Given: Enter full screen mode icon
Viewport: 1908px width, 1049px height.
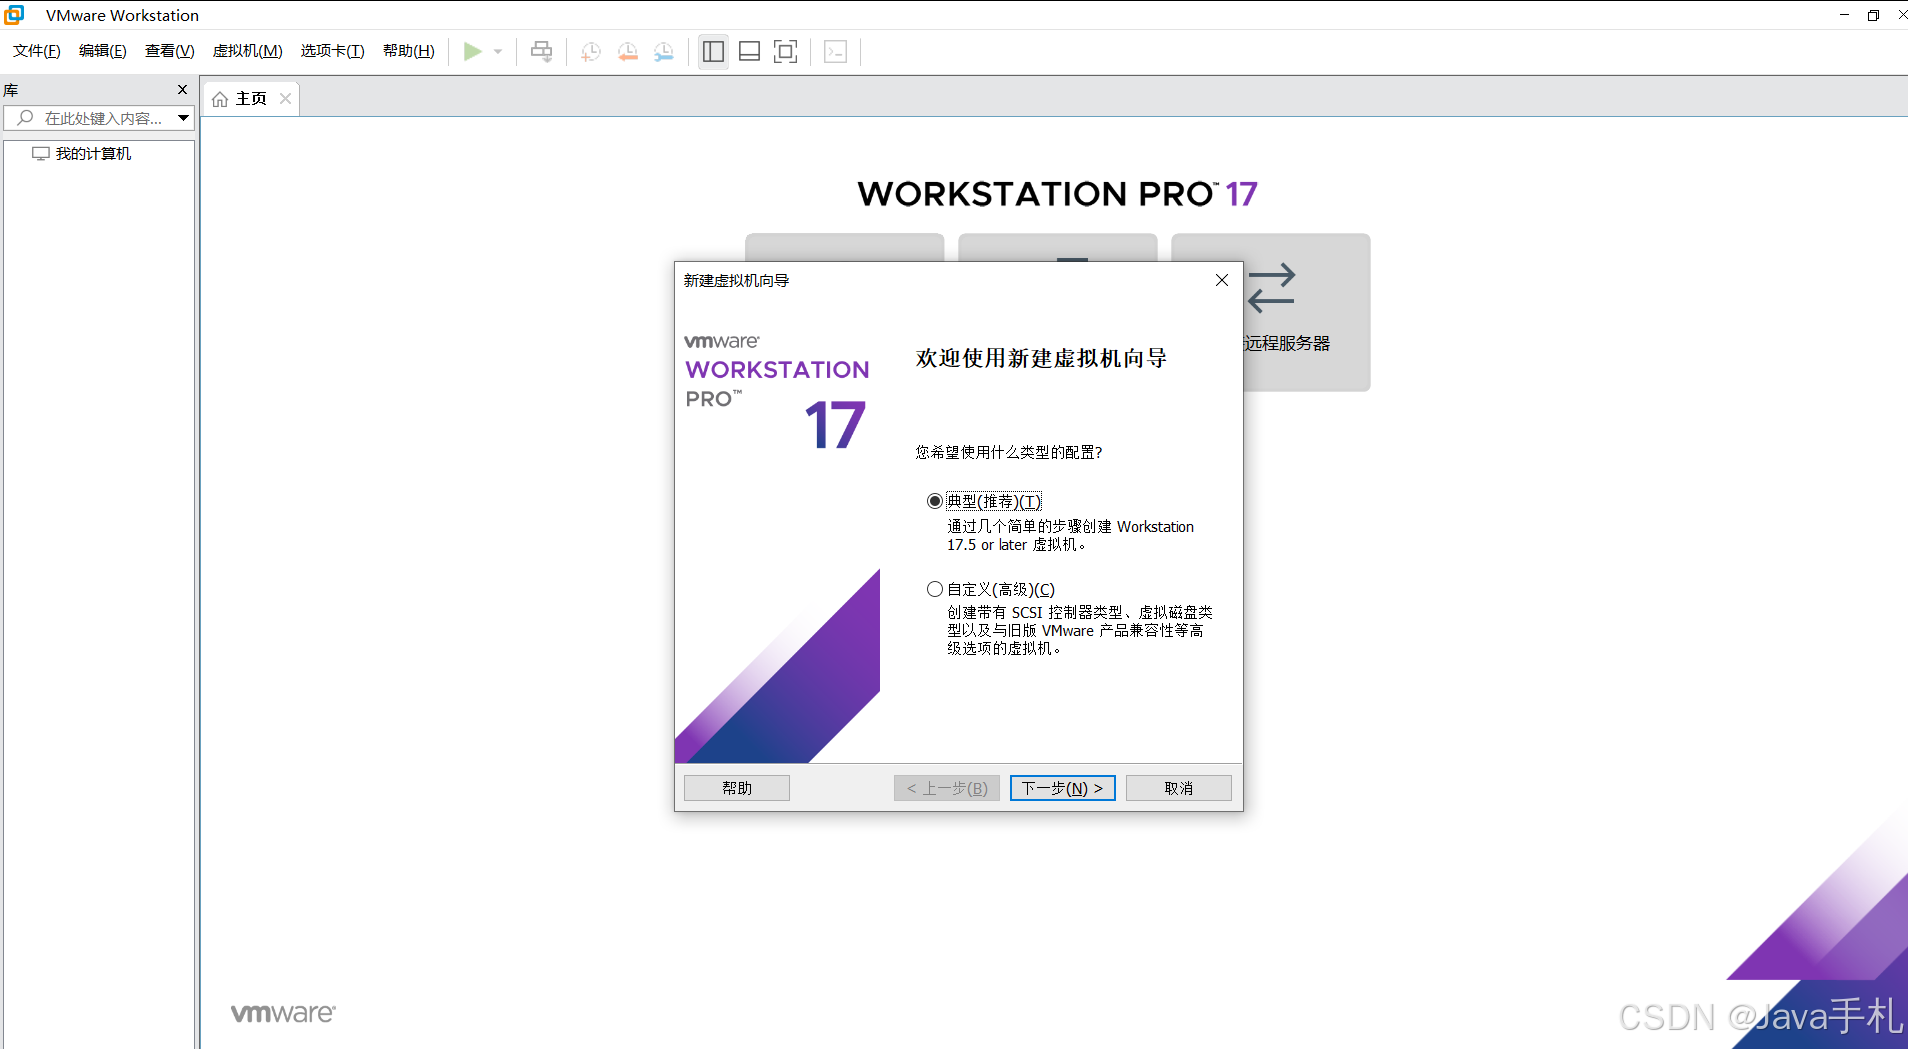Looking at the screenshot, I should click(x=786, y=51).
